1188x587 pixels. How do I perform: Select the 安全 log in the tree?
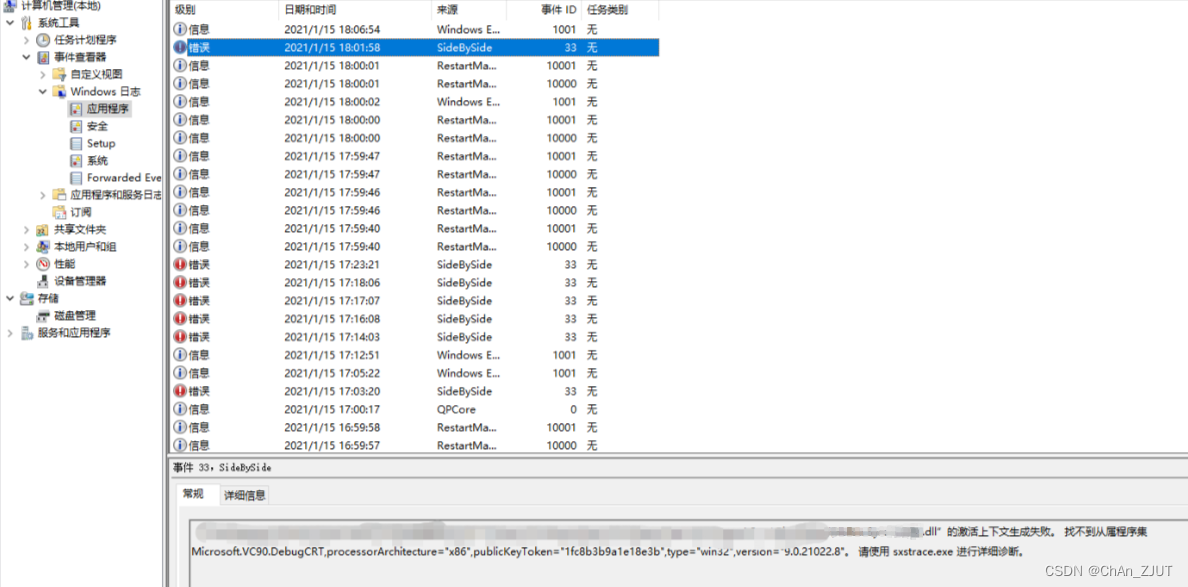point(98,126)
